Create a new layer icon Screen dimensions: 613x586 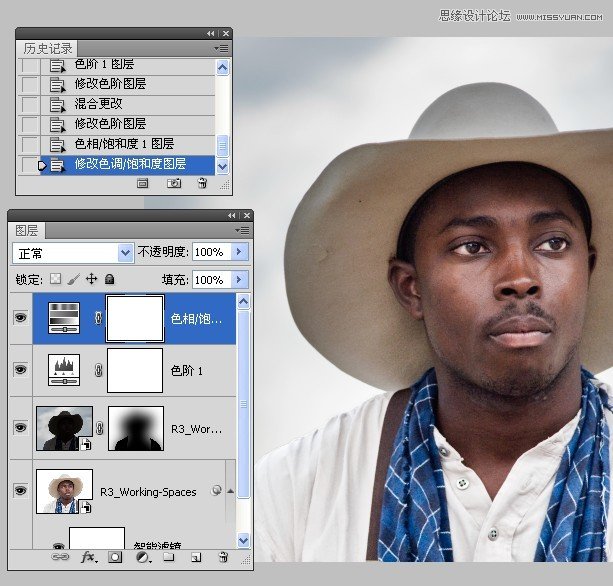(x=196, y=557)
